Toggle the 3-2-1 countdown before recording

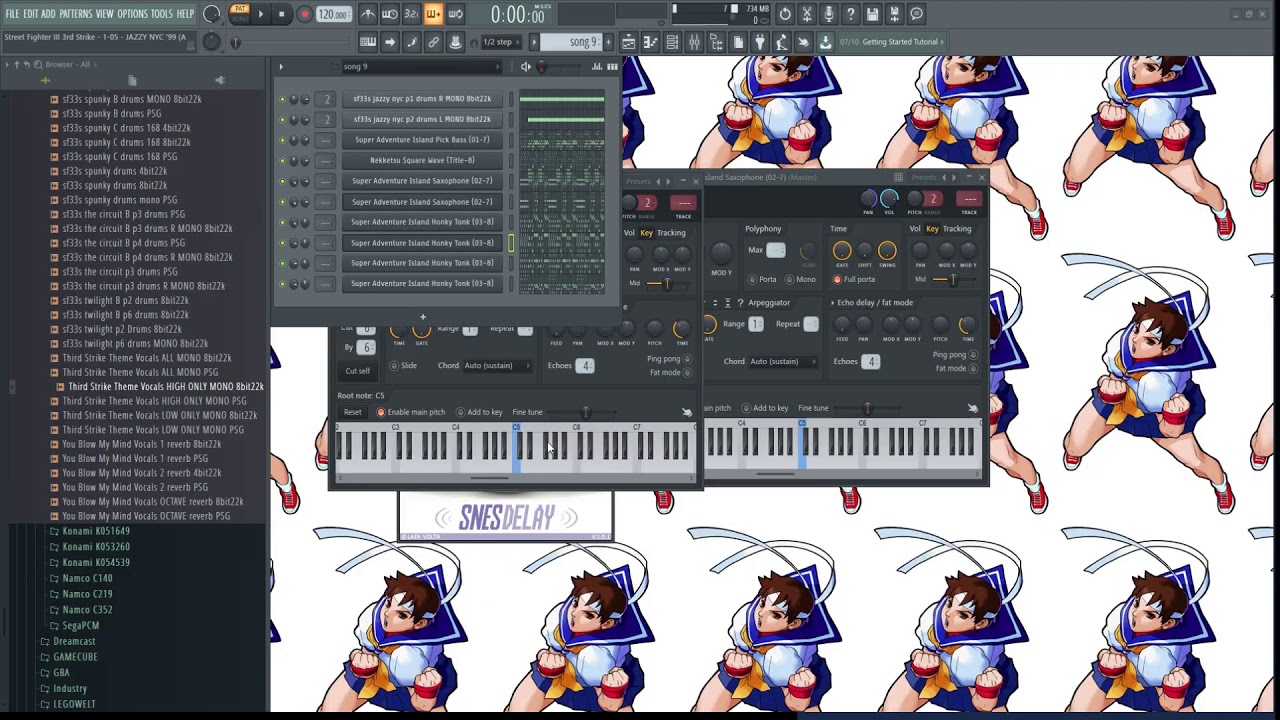tap(411, 15)
